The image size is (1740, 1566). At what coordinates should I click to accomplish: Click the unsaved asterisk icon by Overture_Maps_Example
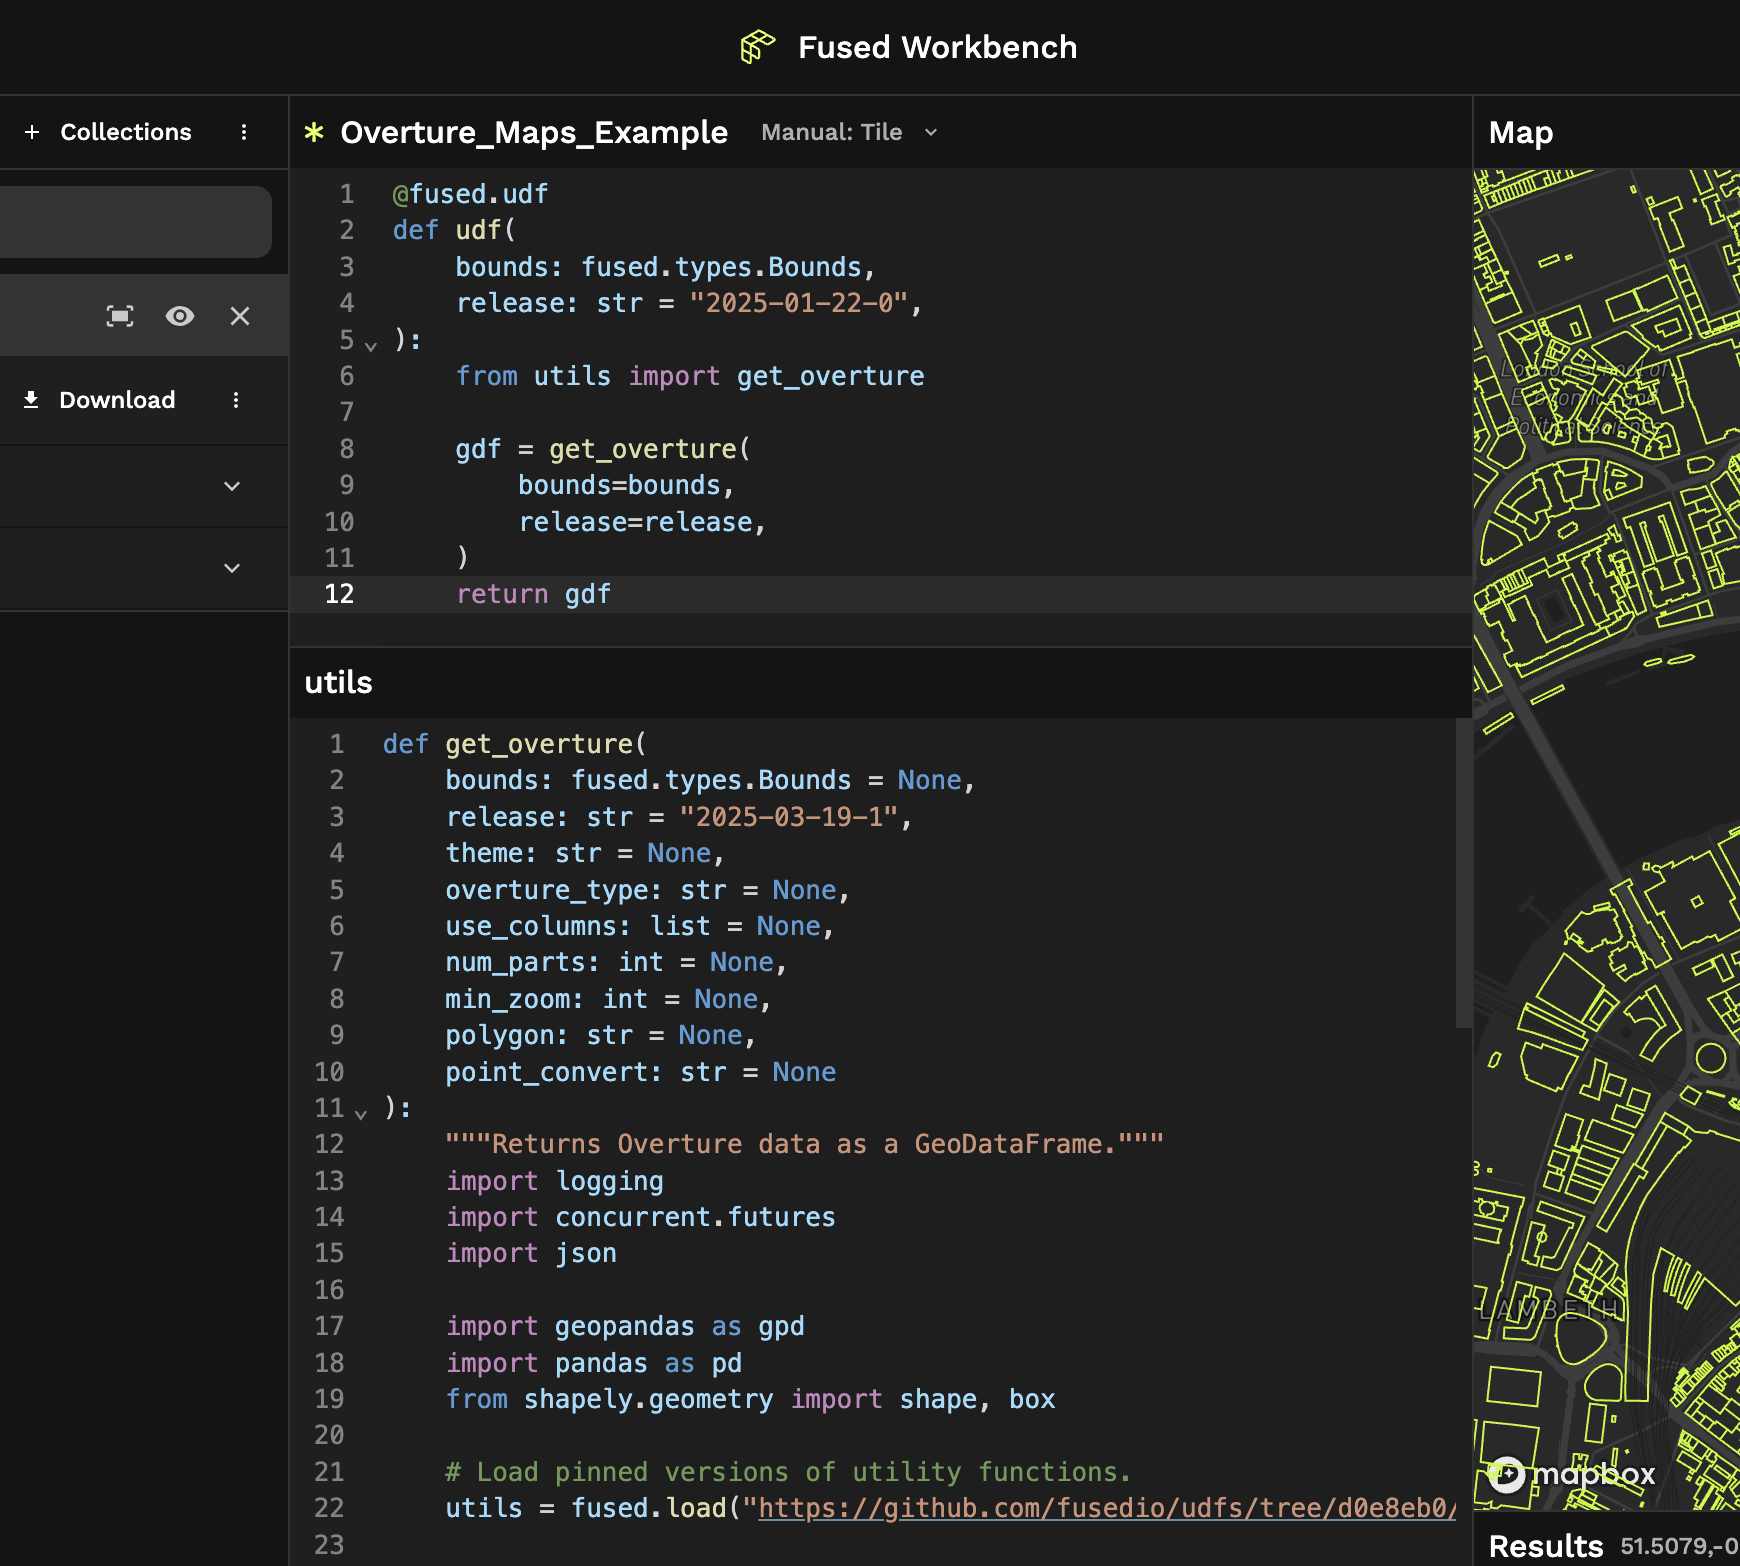(x=314, y=132)
